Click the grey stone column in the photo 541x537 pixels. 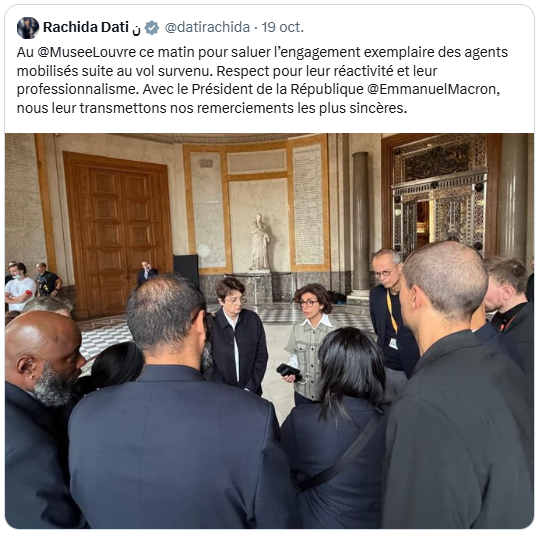[360, 223]
